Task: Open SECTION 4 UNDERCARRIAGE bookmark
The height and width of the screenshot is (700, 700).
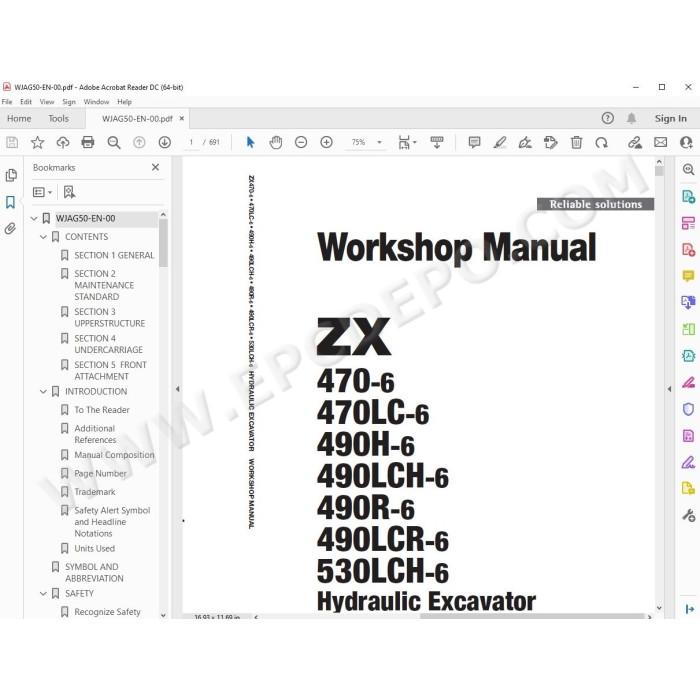Action: pyautogui.click(x=108, y=344)
